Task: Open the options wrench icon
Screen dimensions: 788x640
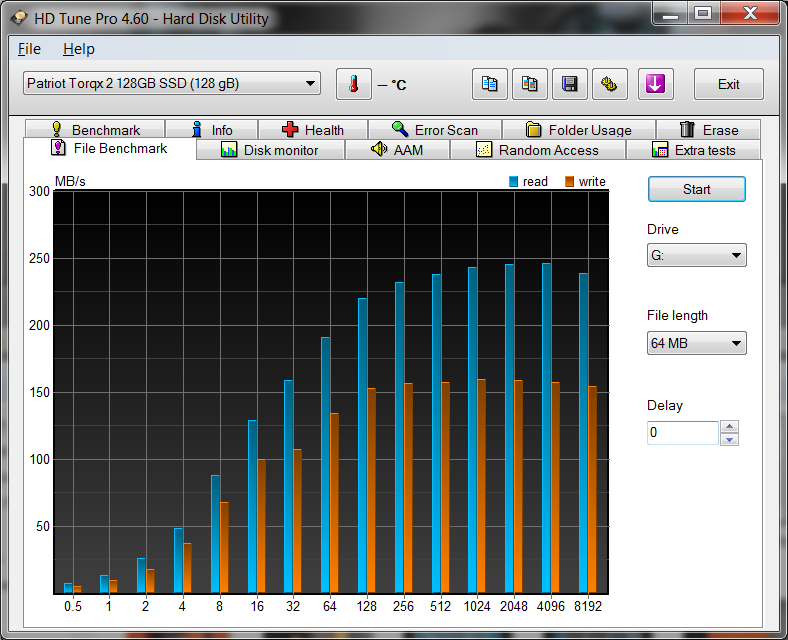Action: click(x=609, y=84)
